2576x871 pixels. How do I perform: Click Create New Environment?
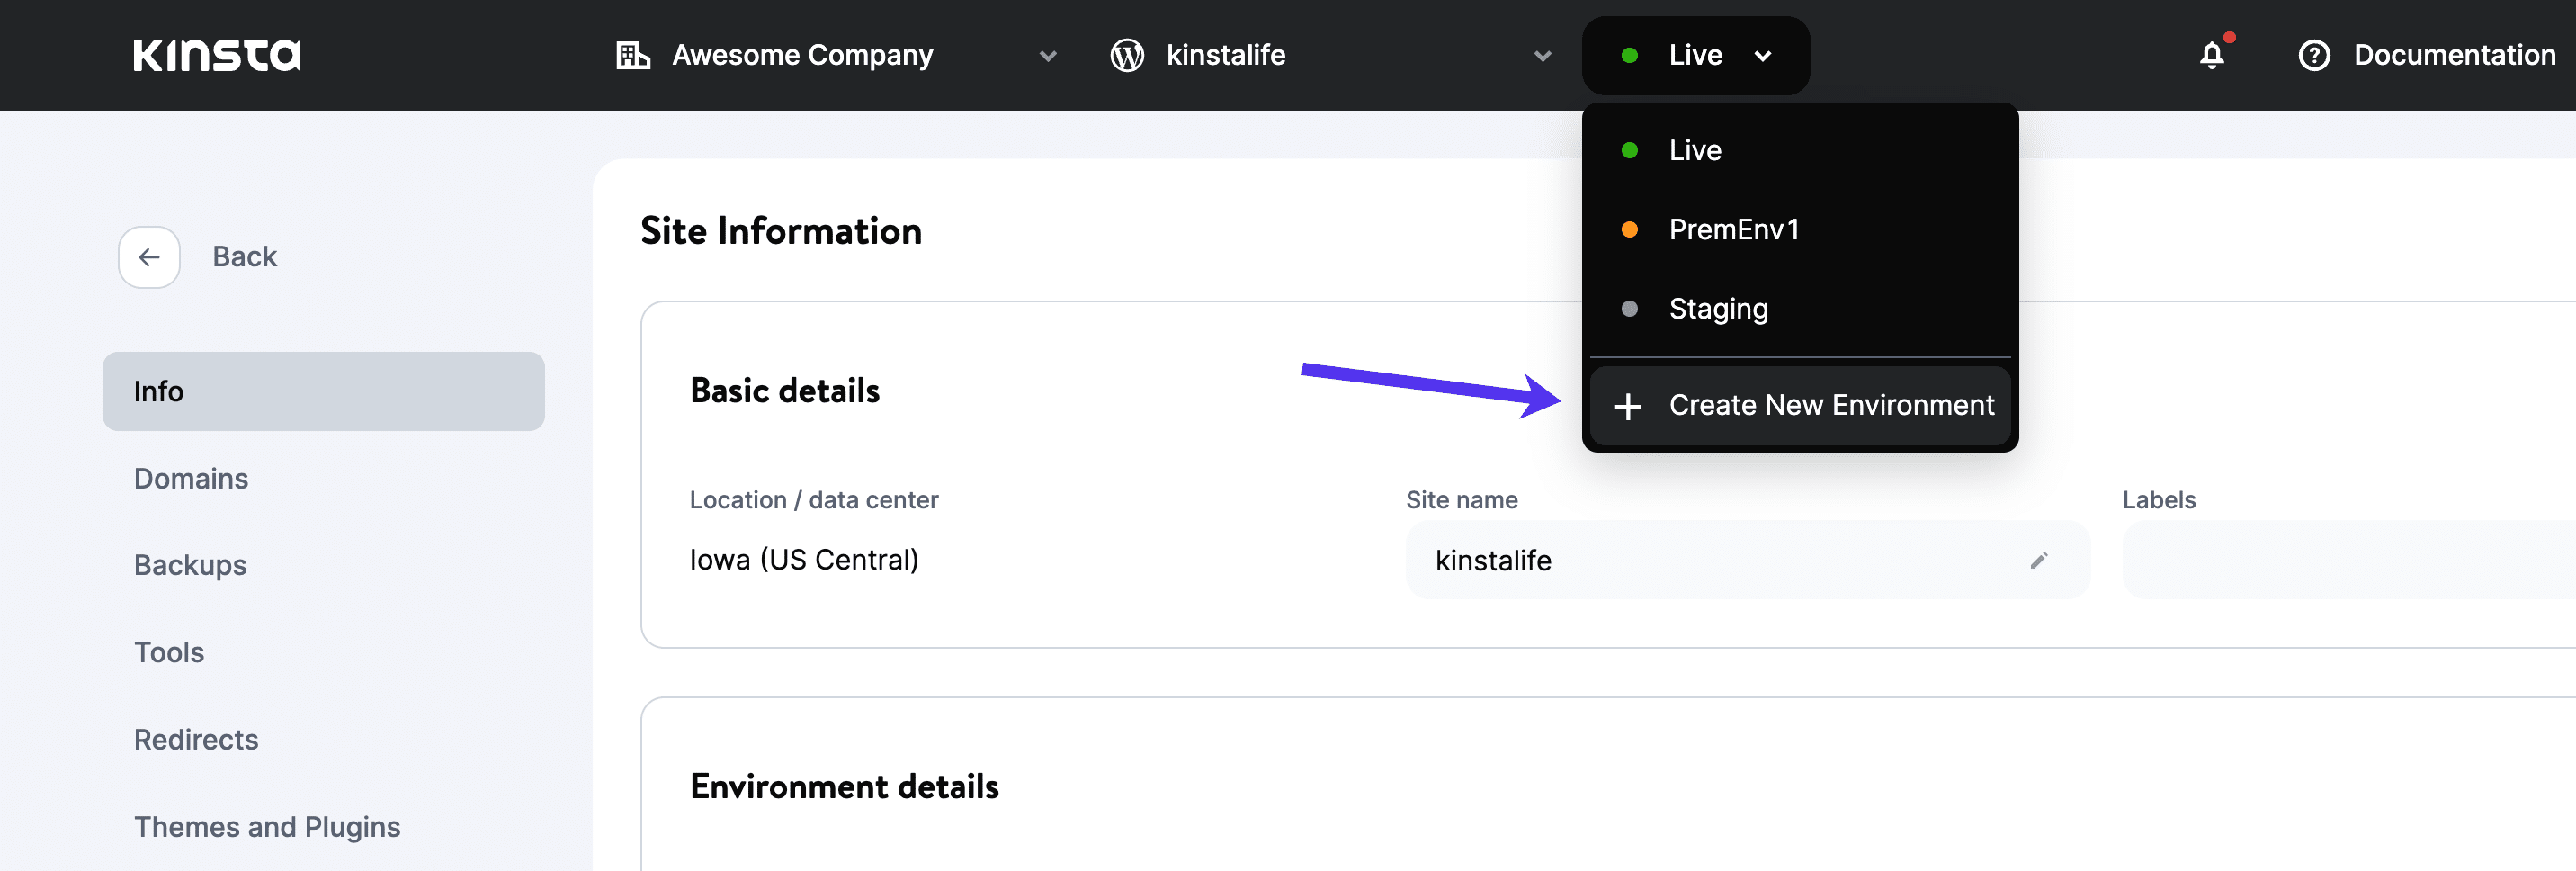(x=1830, y=405)
